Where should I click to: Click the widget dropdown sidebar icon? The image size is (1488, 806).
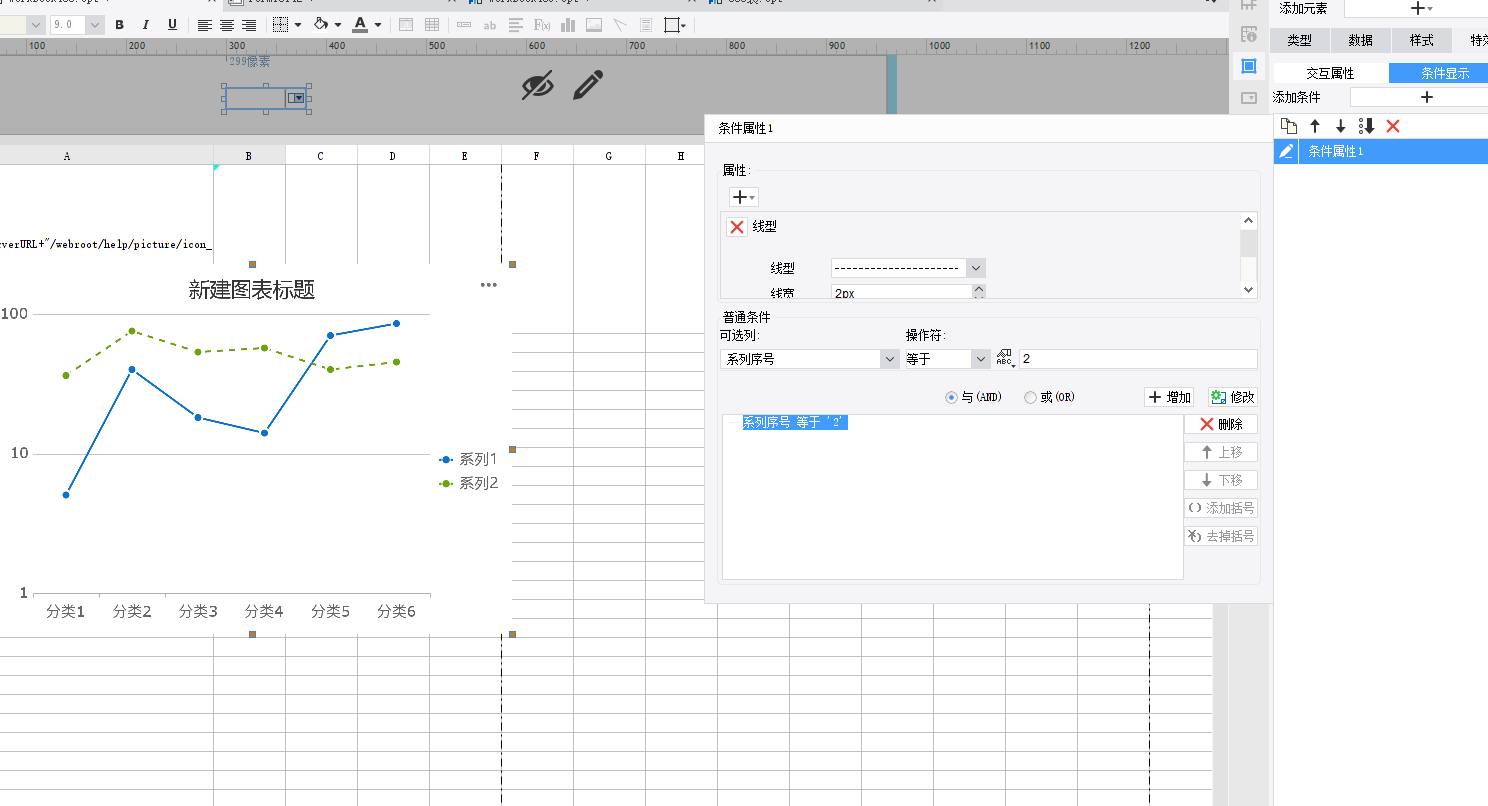point(1248,98)
